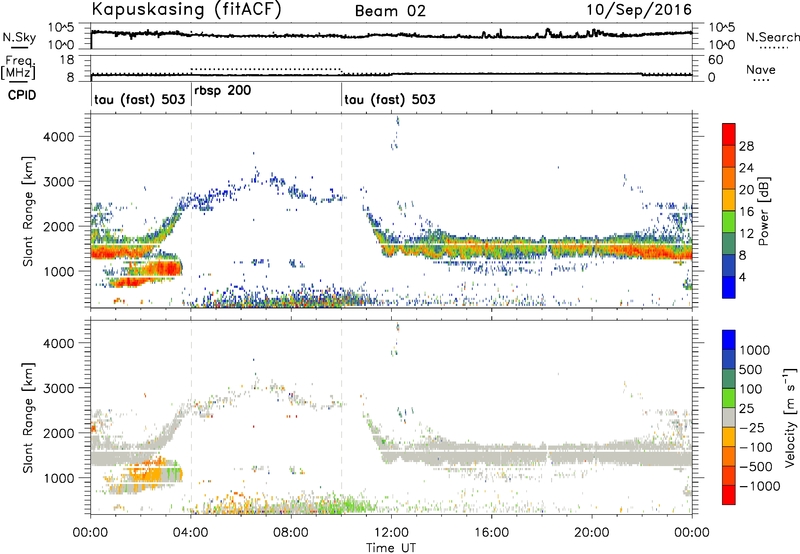This screenshot has width=800, height=554.
Task: Click the '1000' velocity colorbar value
Action: coord(755,350)
